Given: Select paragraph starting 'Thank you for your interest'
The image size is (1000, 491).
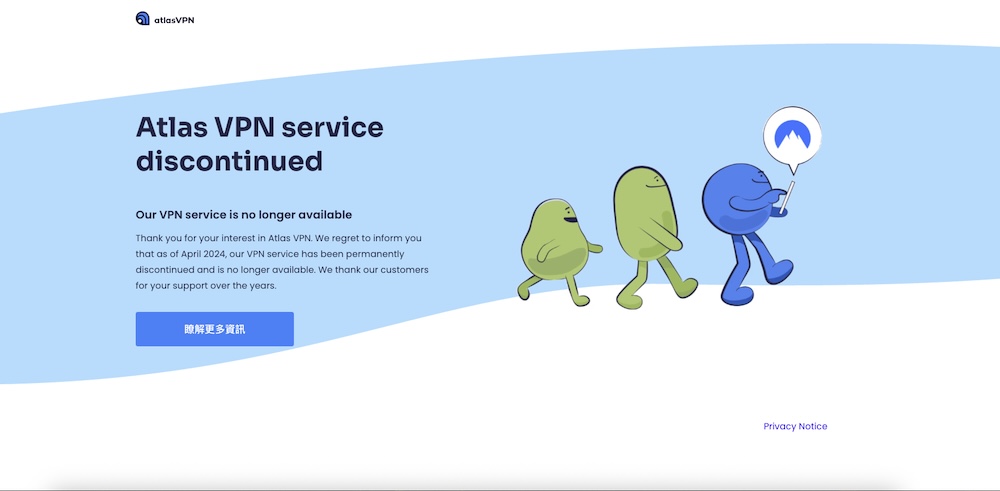Looking at the screenshot, I should tap(282, 262).
